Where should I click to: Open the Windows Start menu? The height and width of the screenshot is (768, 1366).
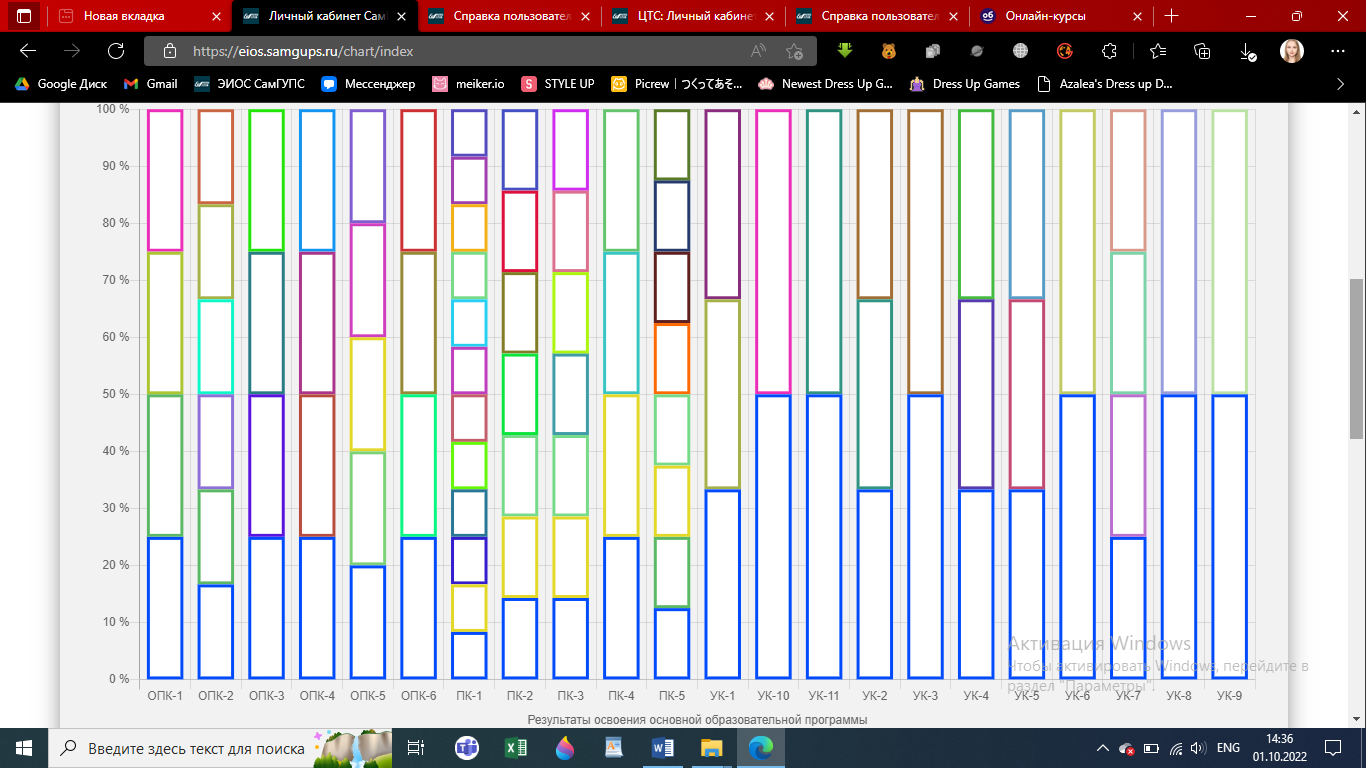click(24, 747)
